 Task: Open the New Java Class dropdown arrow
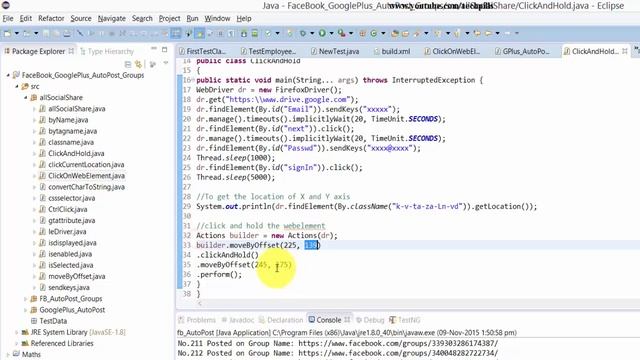[383, 33]
